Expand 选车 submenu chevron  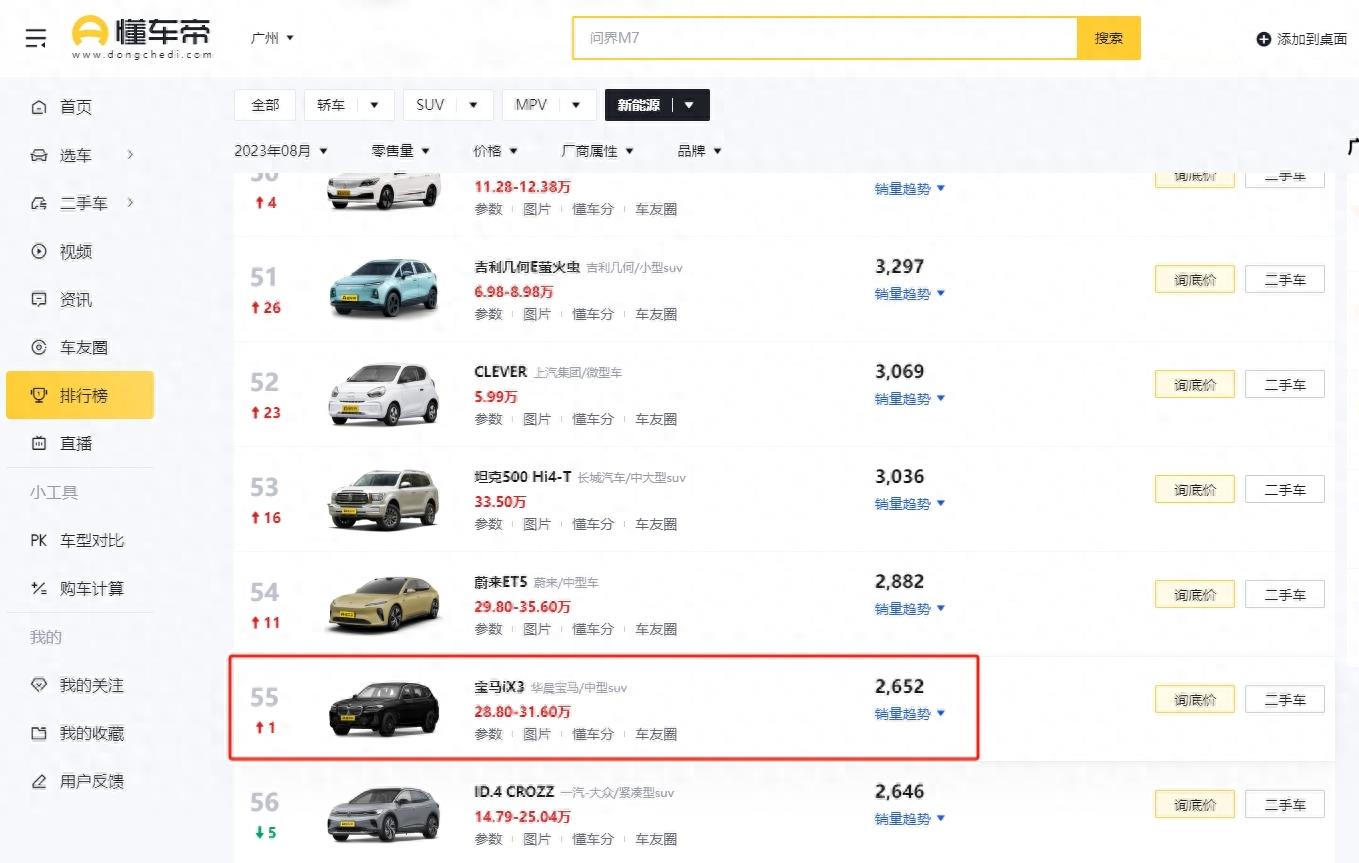pos(130,155)
